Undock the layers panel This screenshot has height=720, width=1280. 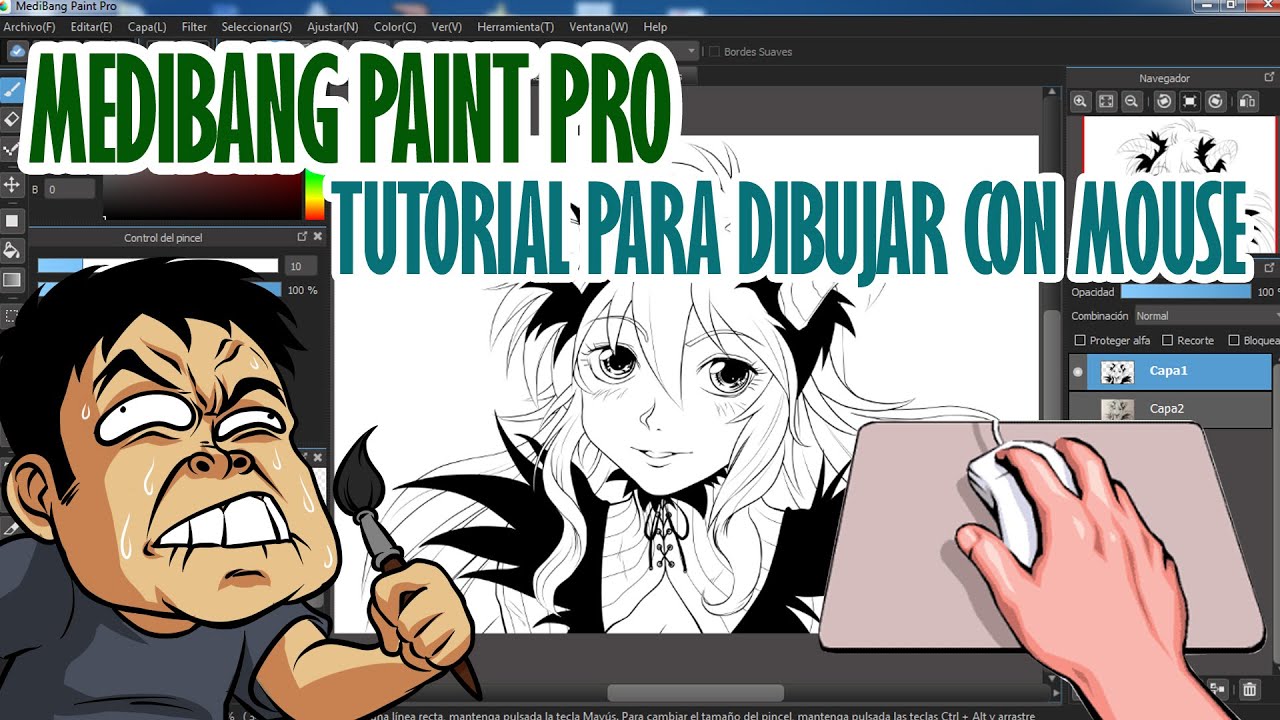click(1270, 267)
